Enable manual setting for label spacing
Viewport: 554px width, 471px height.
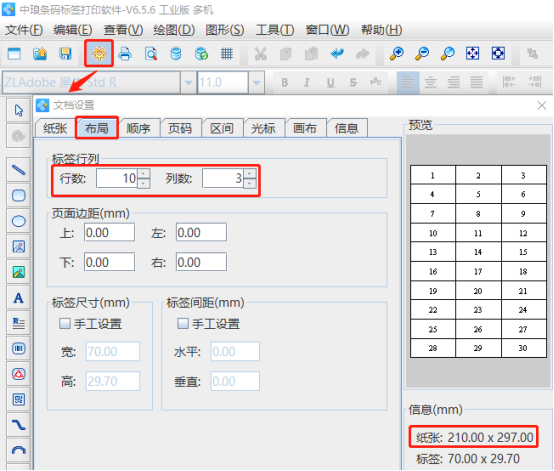click(183, 323)
